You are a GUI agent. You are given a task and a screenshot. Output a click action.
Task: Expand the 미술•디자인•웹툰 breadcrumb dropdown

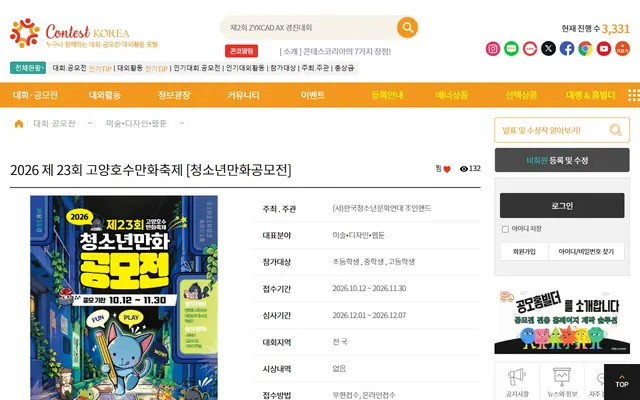click(182, 123)
